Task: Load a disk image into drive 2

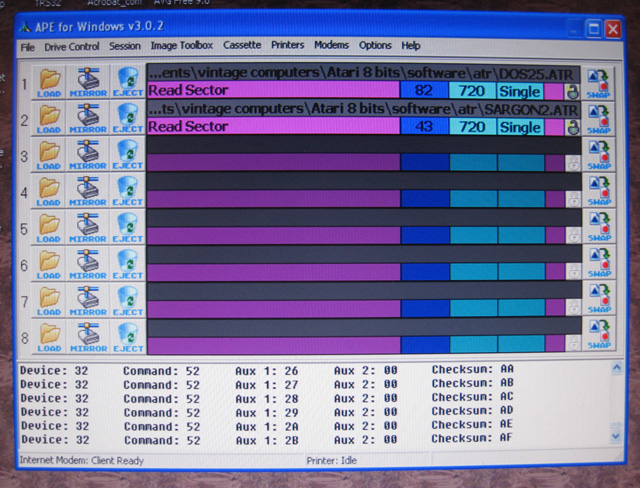Action: [49, 119]
